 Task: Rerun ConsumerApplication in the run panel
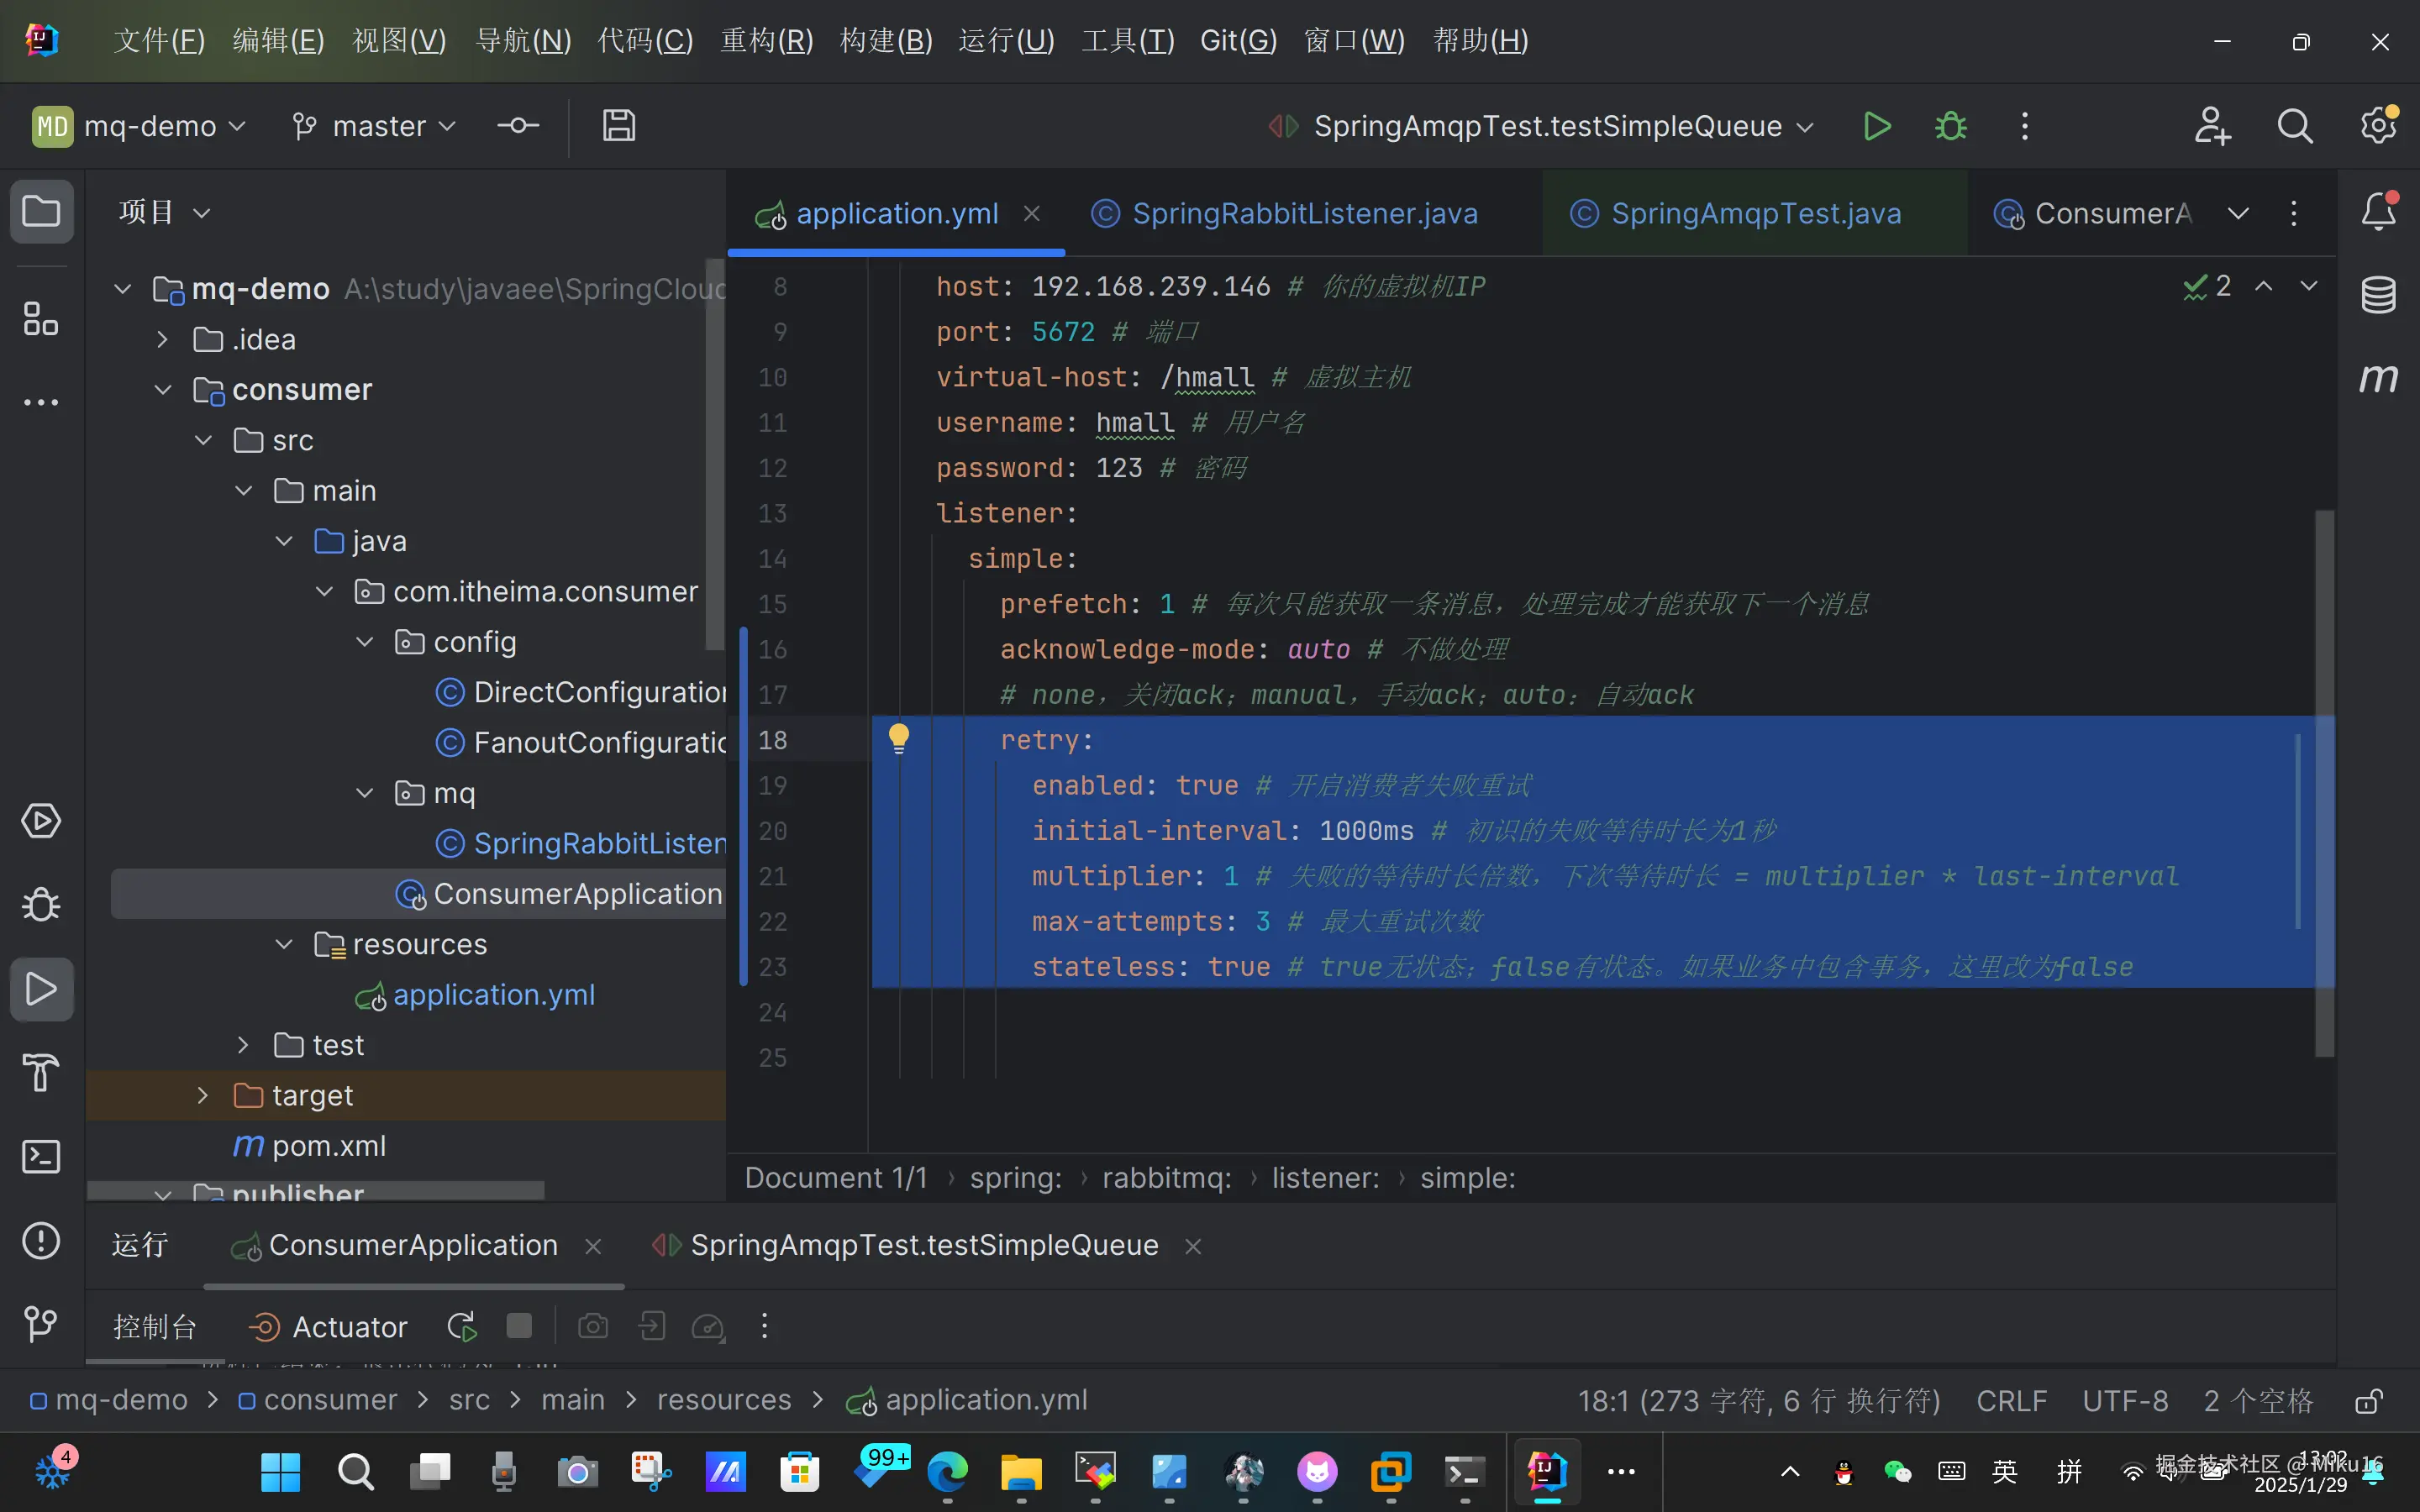coord(461,1327)
